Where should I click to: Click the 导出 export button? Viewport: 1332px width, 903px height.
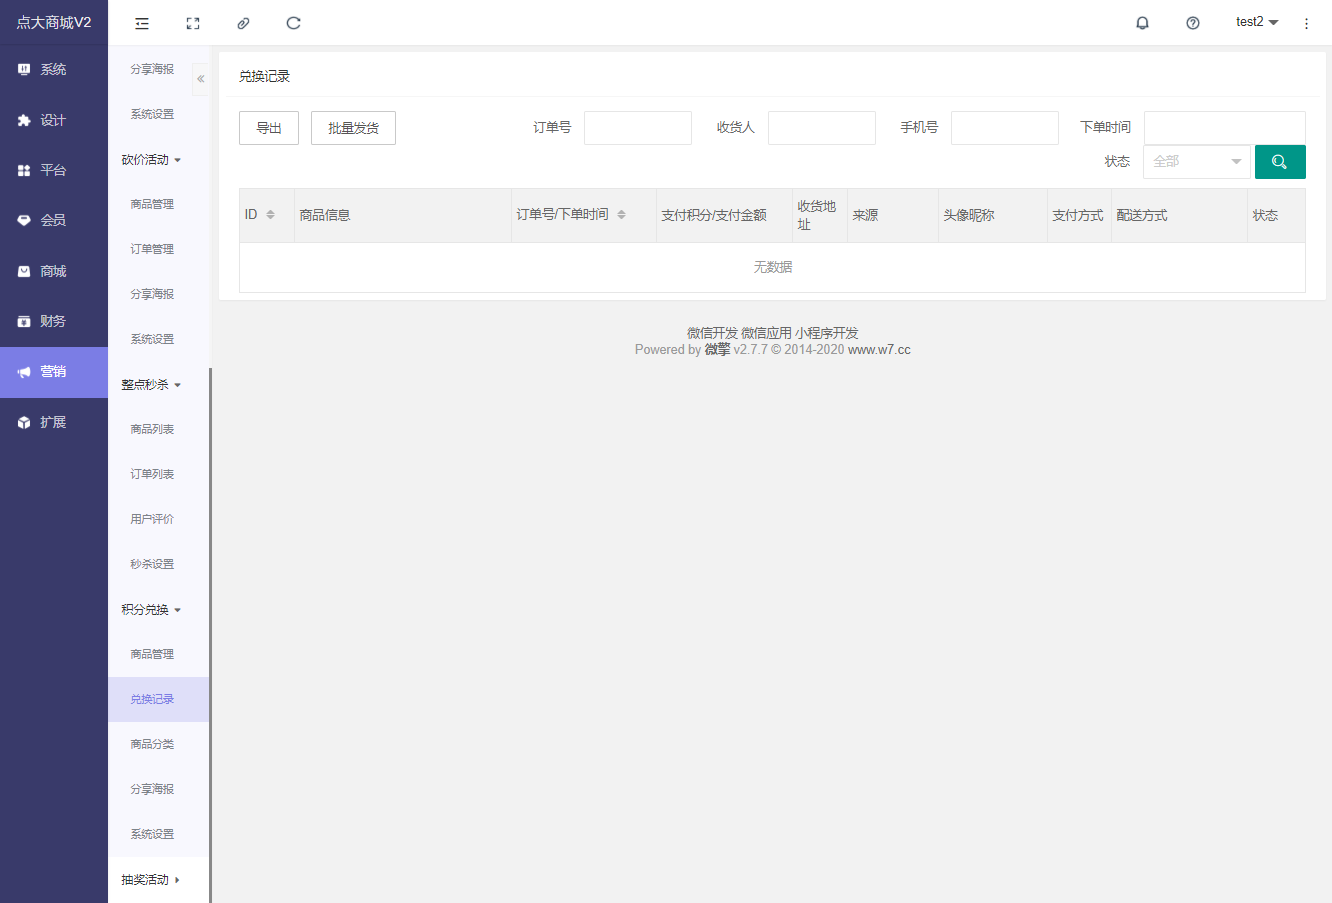point(269,128)
